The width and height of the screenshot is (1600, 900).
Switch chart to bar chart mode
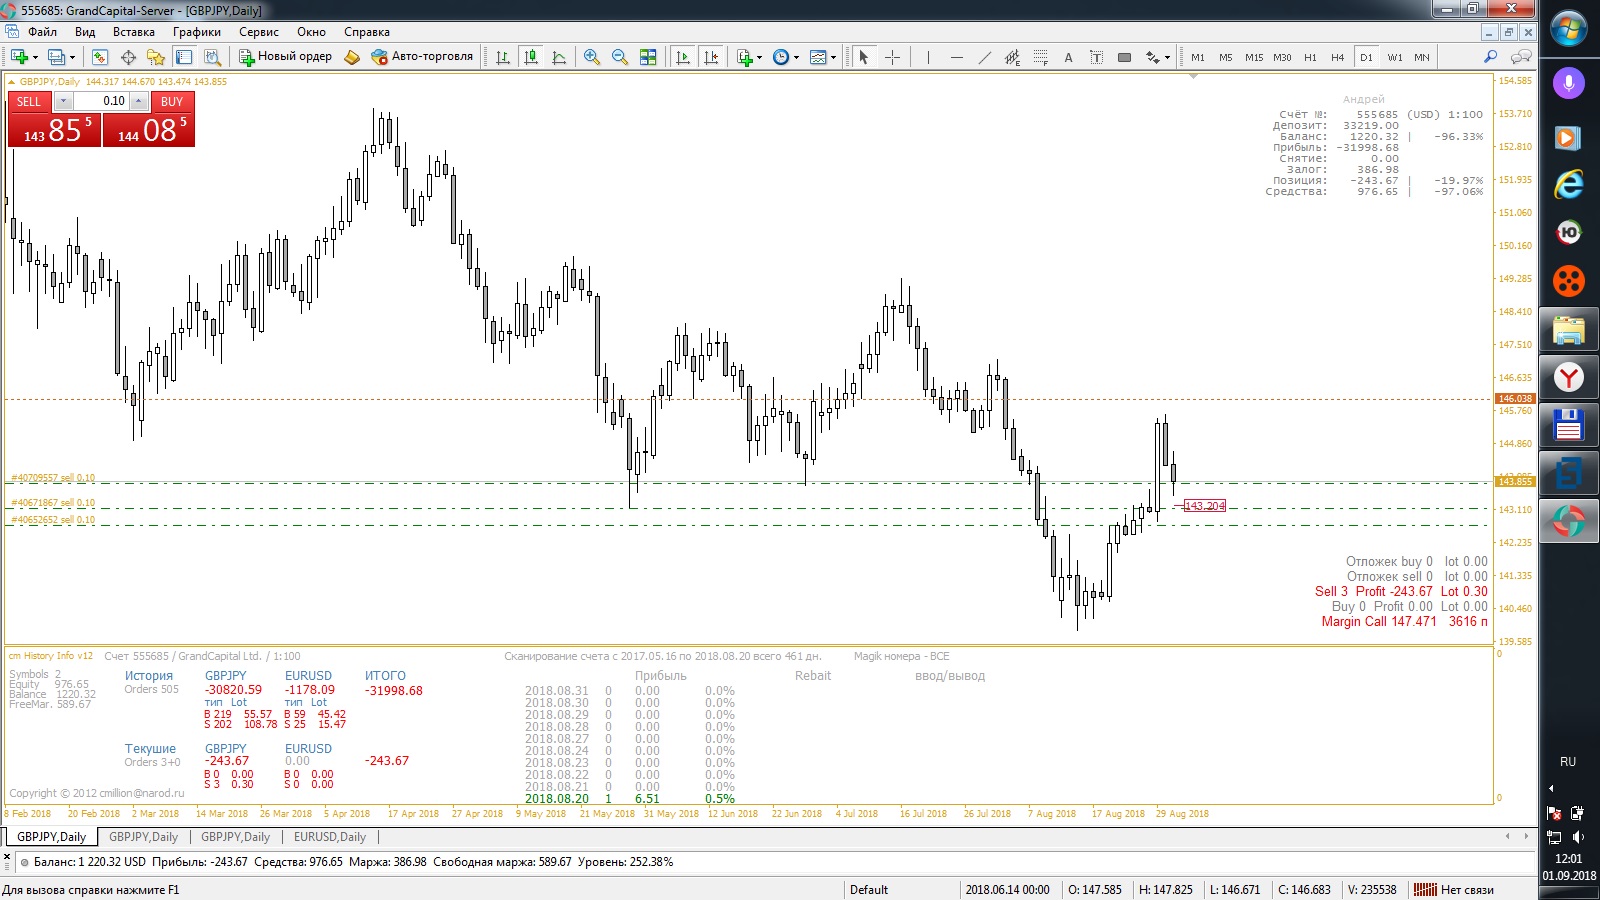(503, 57)
